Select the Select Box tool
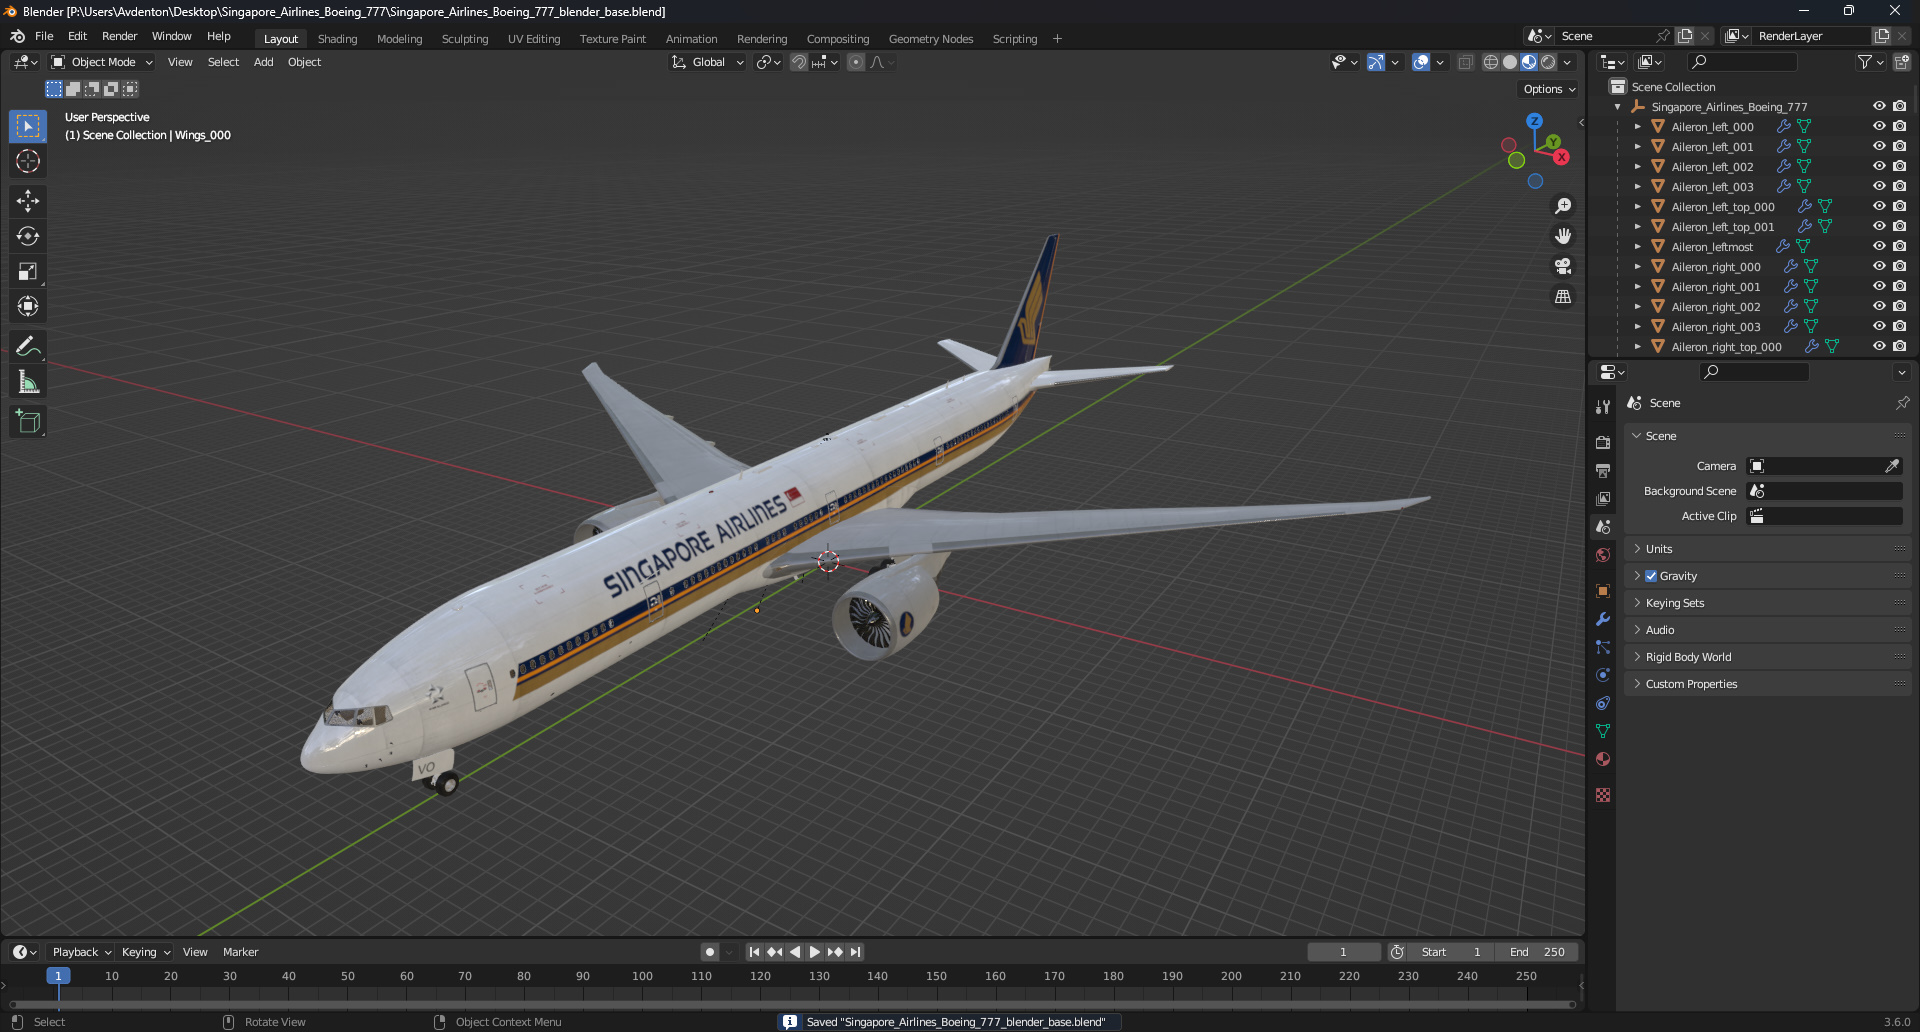1920x1032 pixels. 28,126
